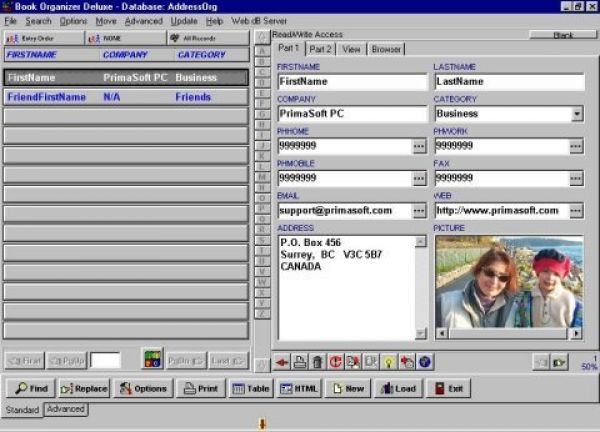
Task: Open the Entry Order sort selector
Action: coord(42,38)
